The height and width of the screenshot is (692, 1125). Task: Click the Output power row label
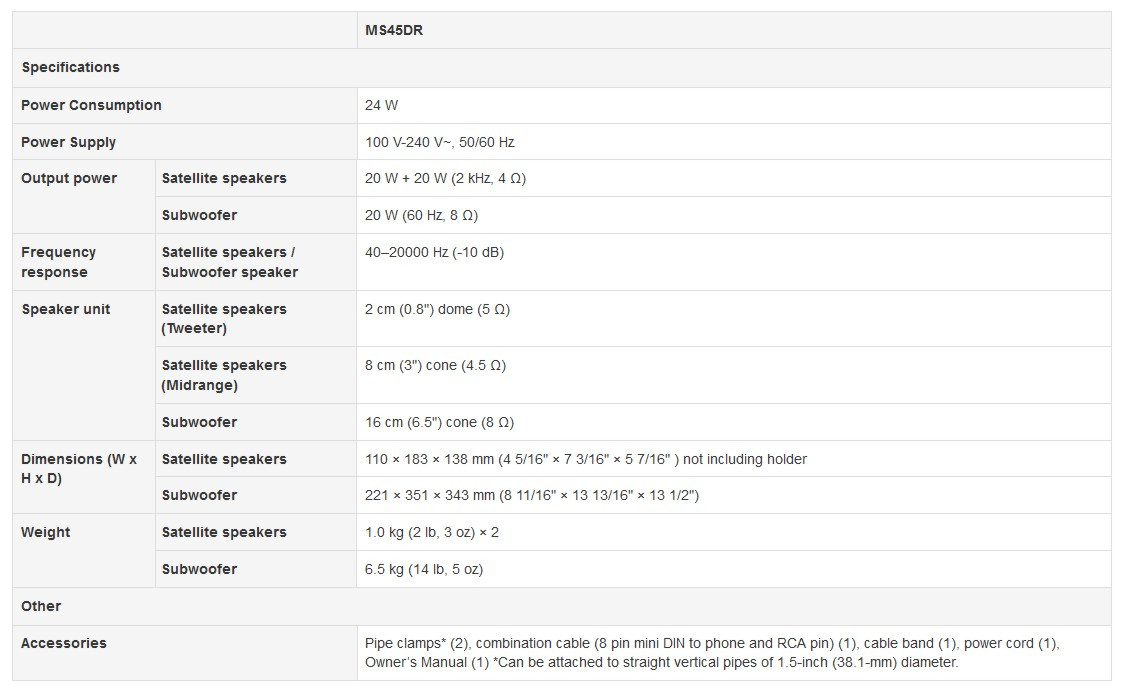pos(69,178)
